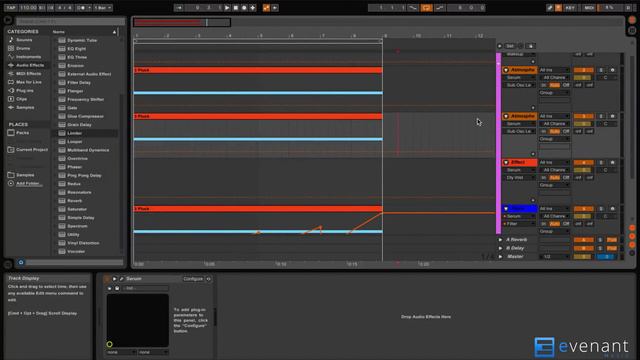Click the Arrangement Record button
Image resolution: width=640 pixels, height=360 pixels.
click(x=244, y=8)
